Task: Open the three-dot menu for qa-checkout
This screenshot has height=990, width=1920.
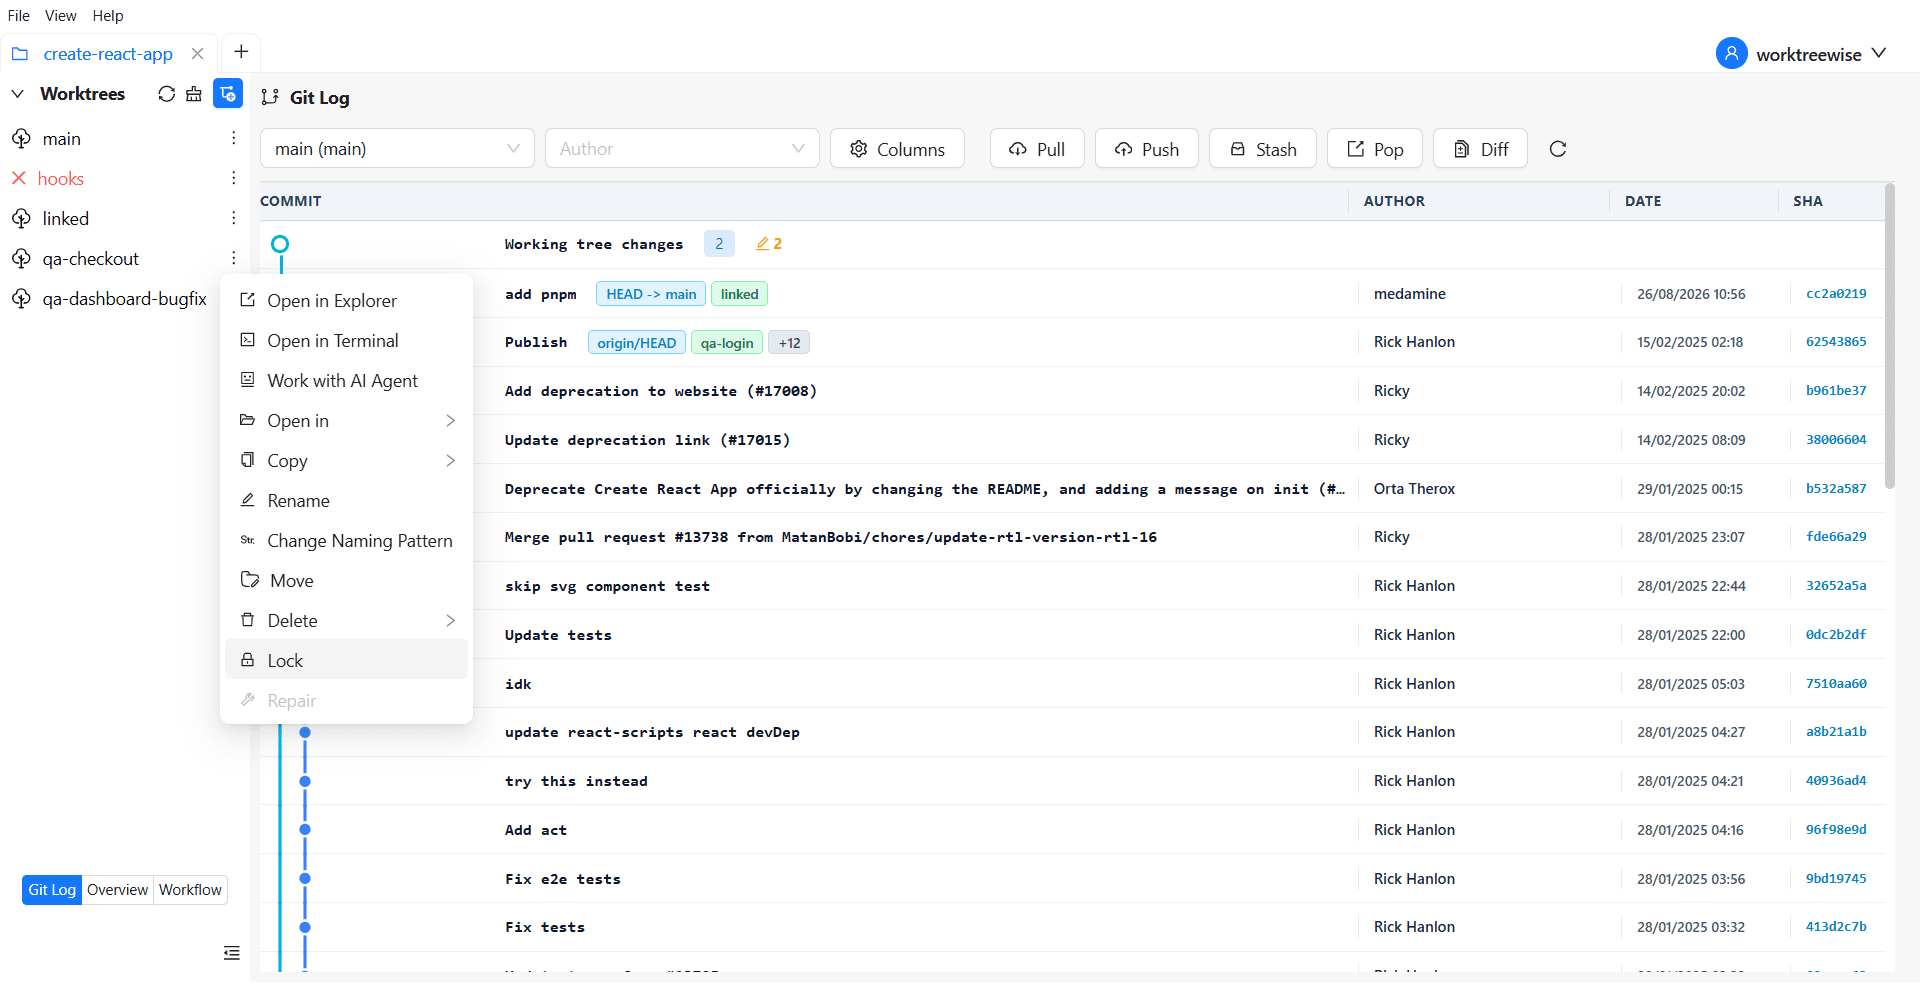Action: 233,258
